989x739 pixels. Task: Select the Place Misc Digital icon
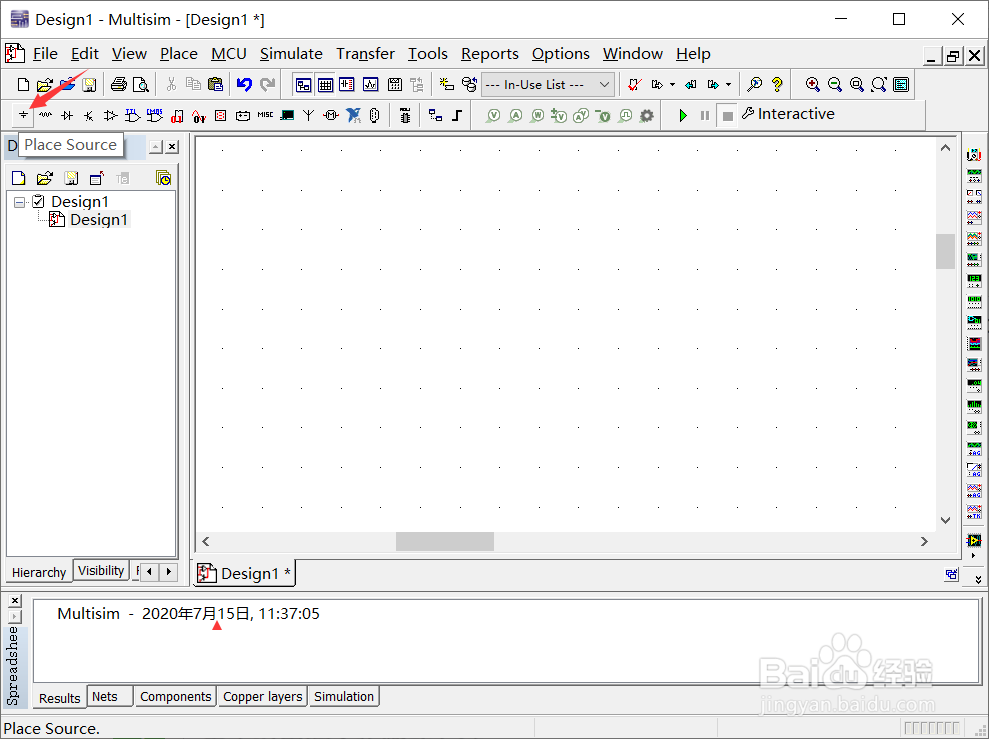177,116
